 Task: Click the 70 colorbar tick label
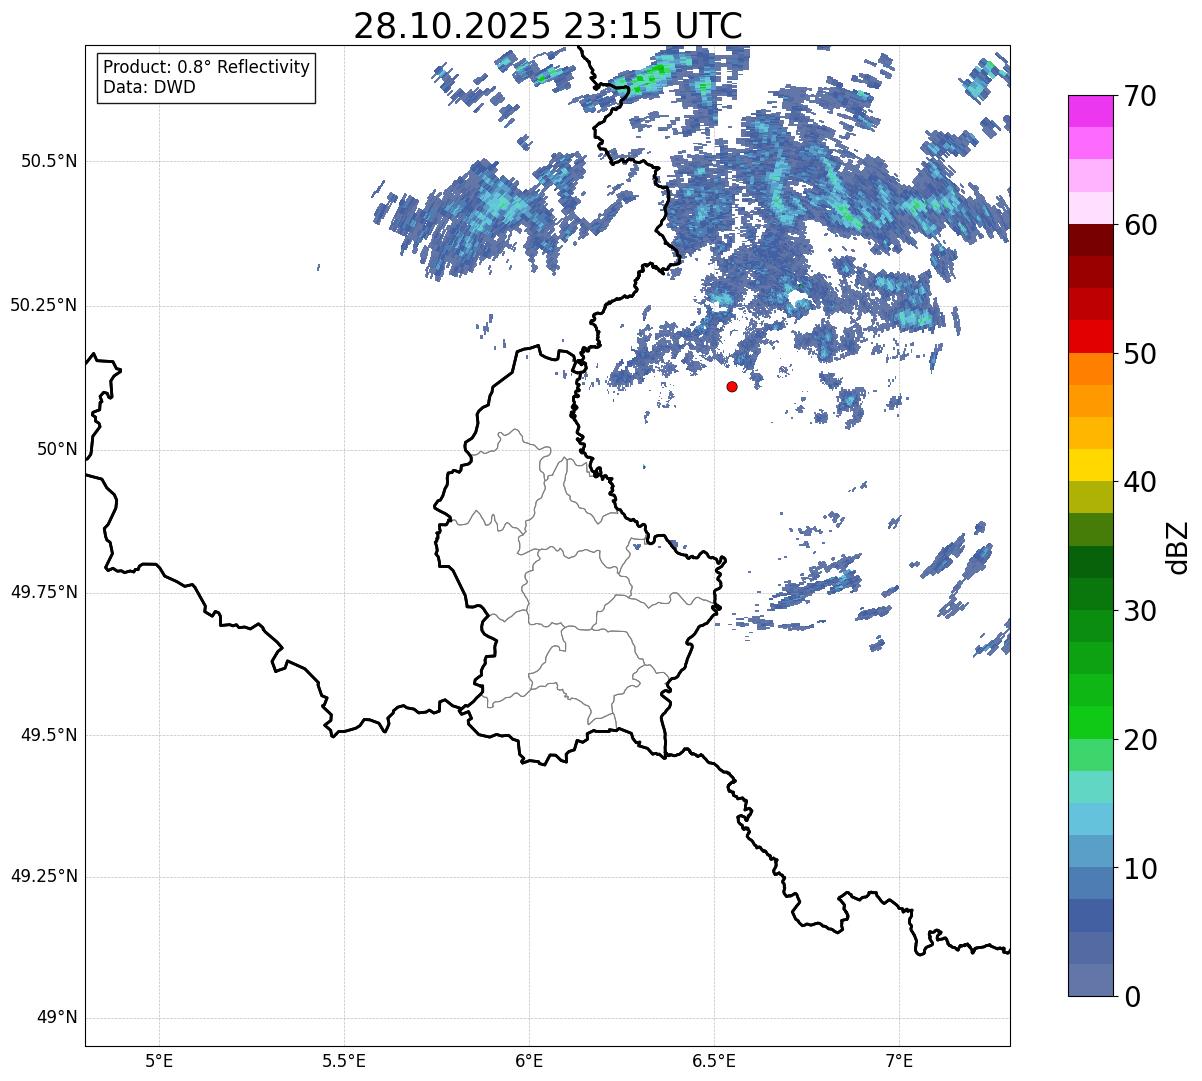(1142, 96)
